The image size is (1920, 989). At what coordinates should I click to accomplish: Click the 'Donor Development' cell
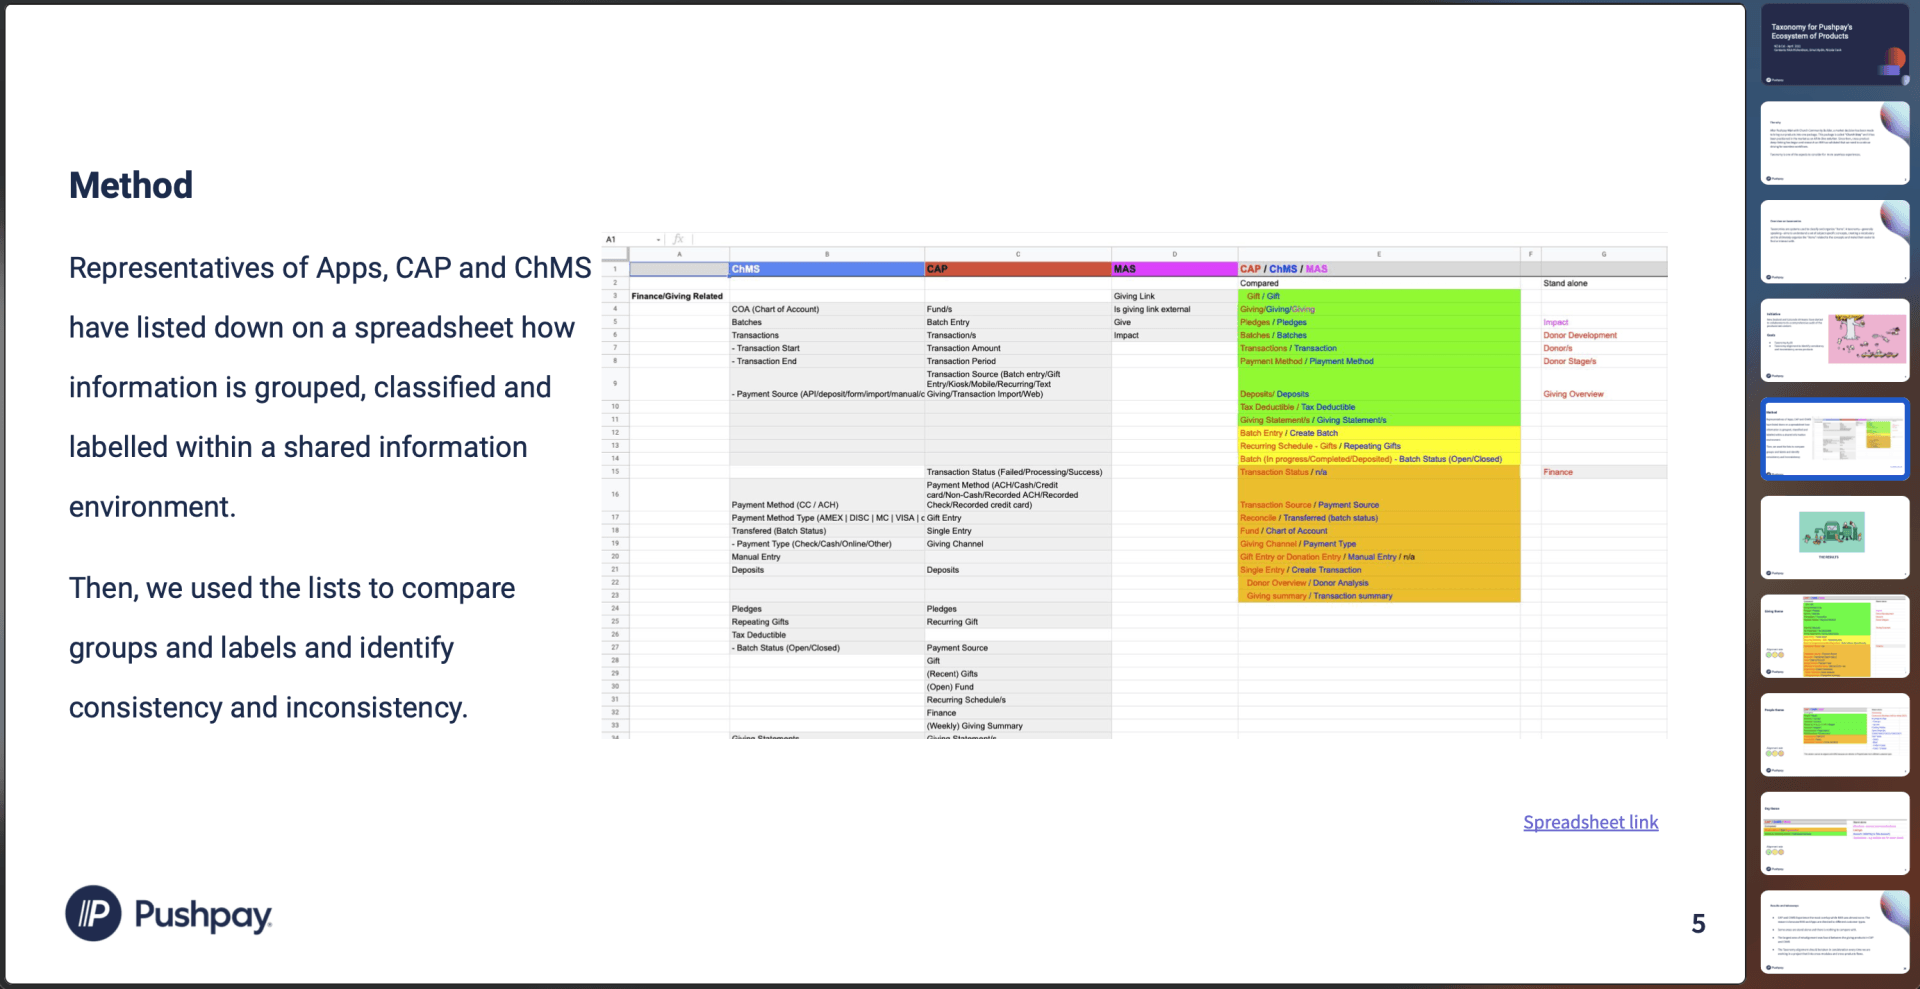(1604, 335)
